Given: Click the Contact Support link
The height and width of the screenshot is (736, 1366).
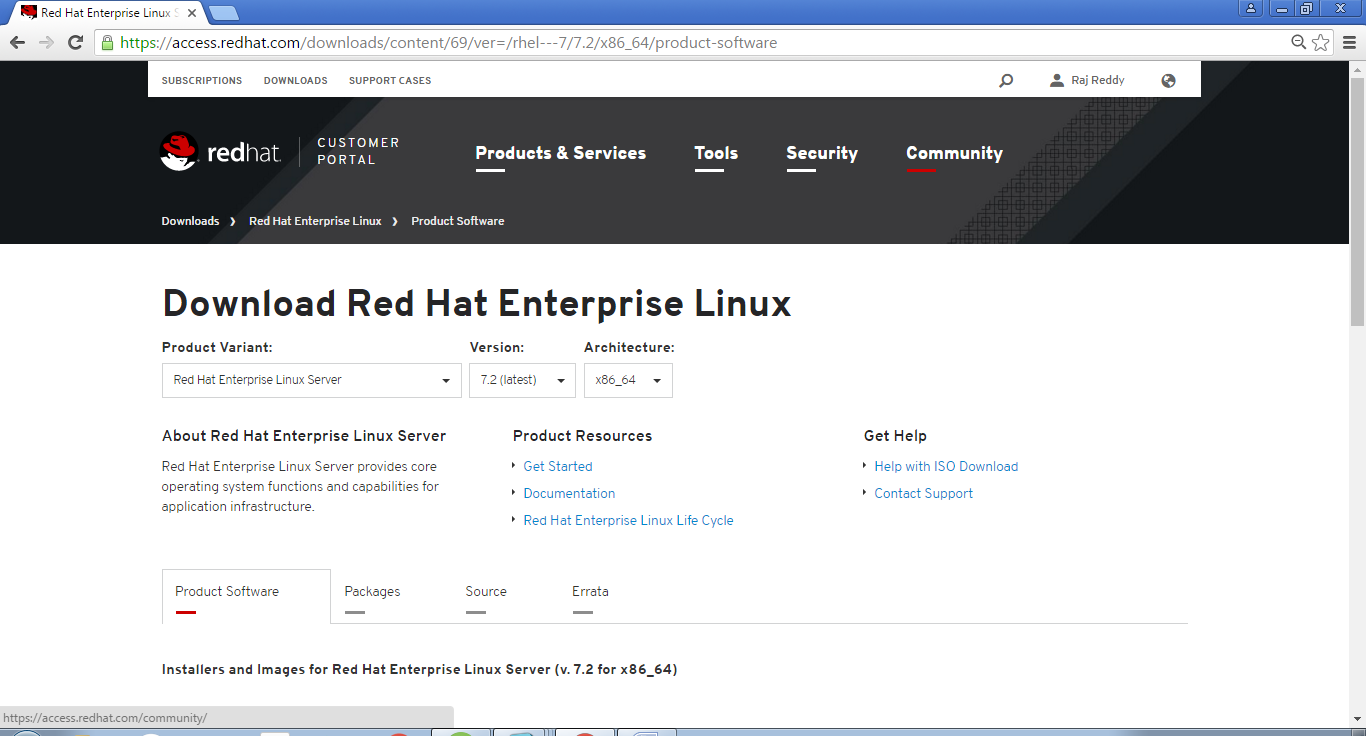Looking at the screenshot, I should pos(923,494).
